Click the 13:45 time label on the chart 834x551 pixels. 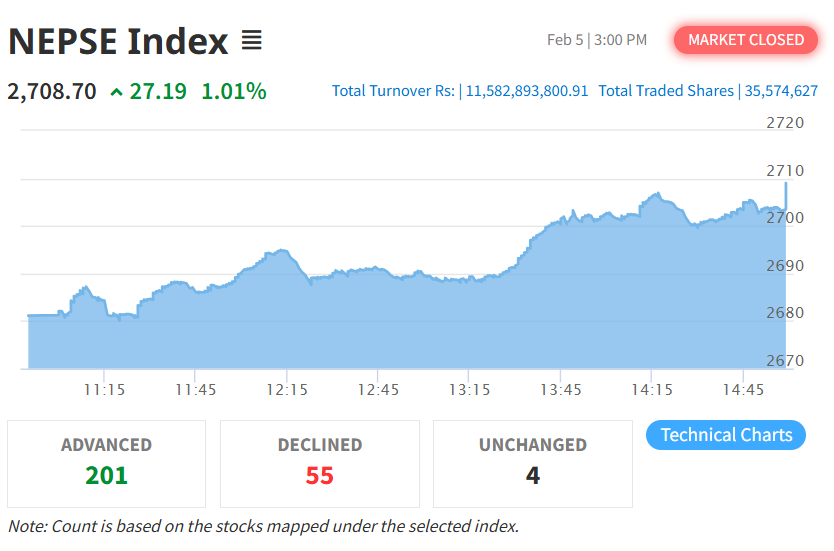pyautogui.click(x=561, y=389)
